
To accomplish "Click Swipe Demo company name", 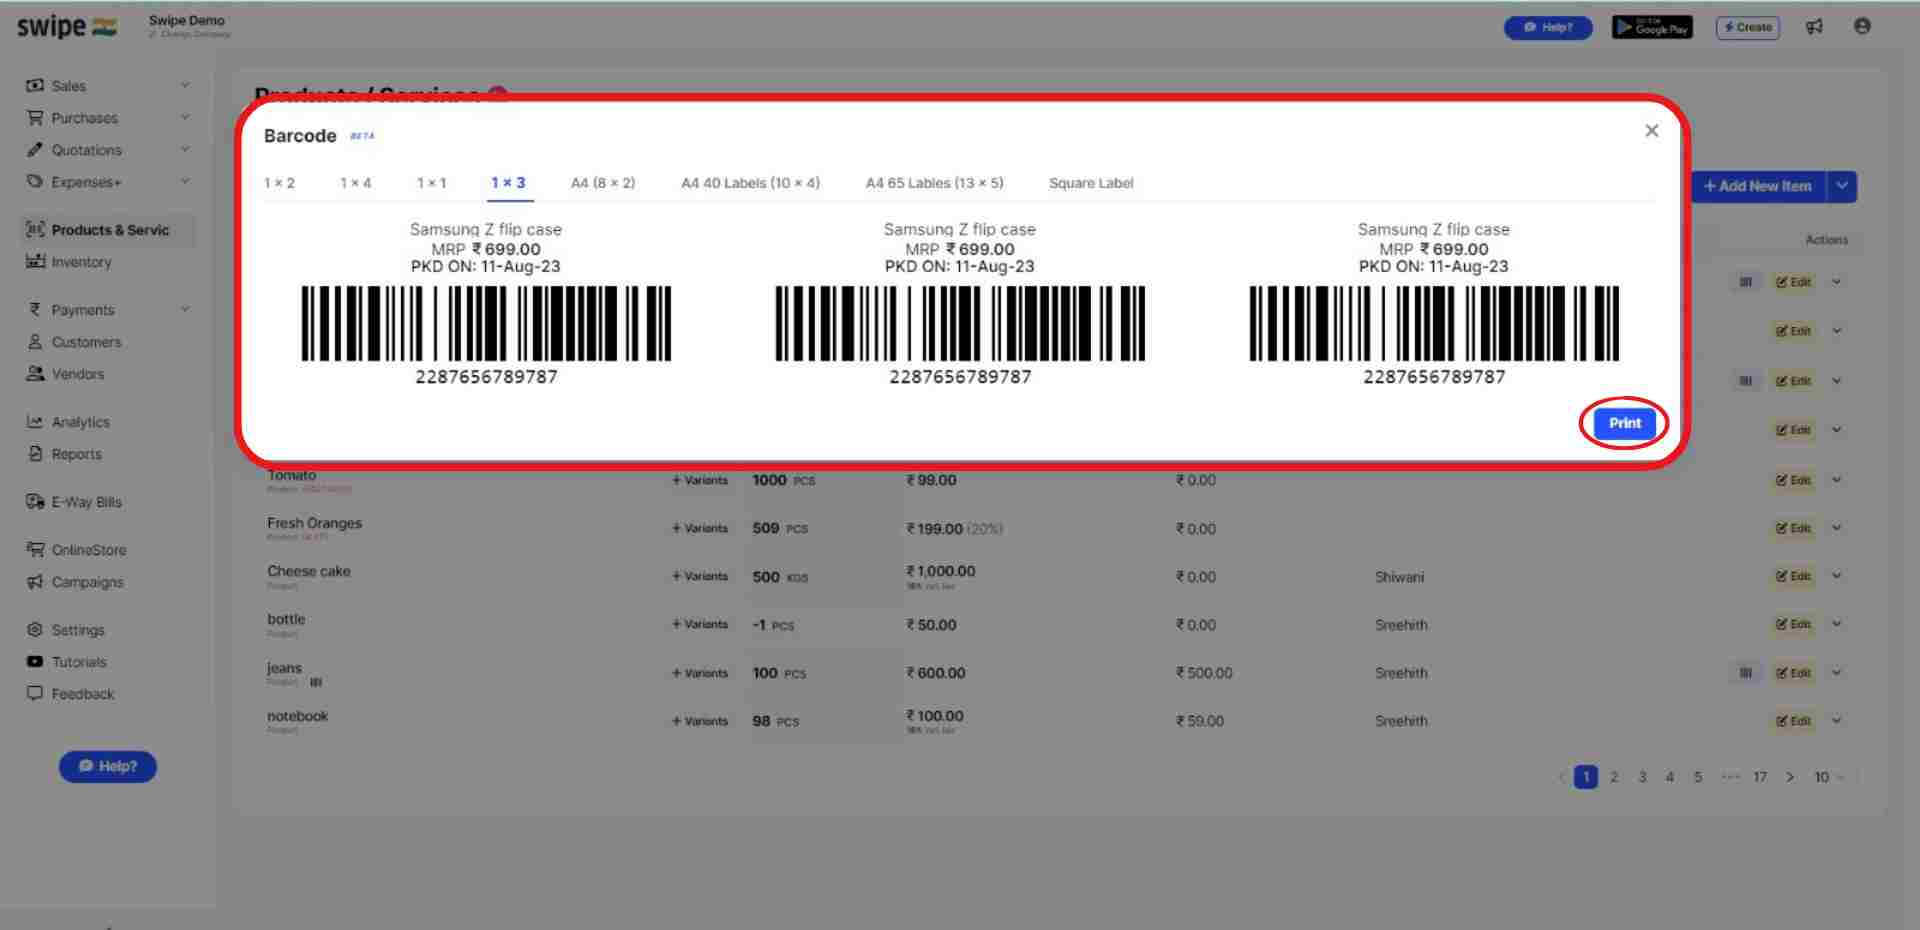I will (187, 20).
